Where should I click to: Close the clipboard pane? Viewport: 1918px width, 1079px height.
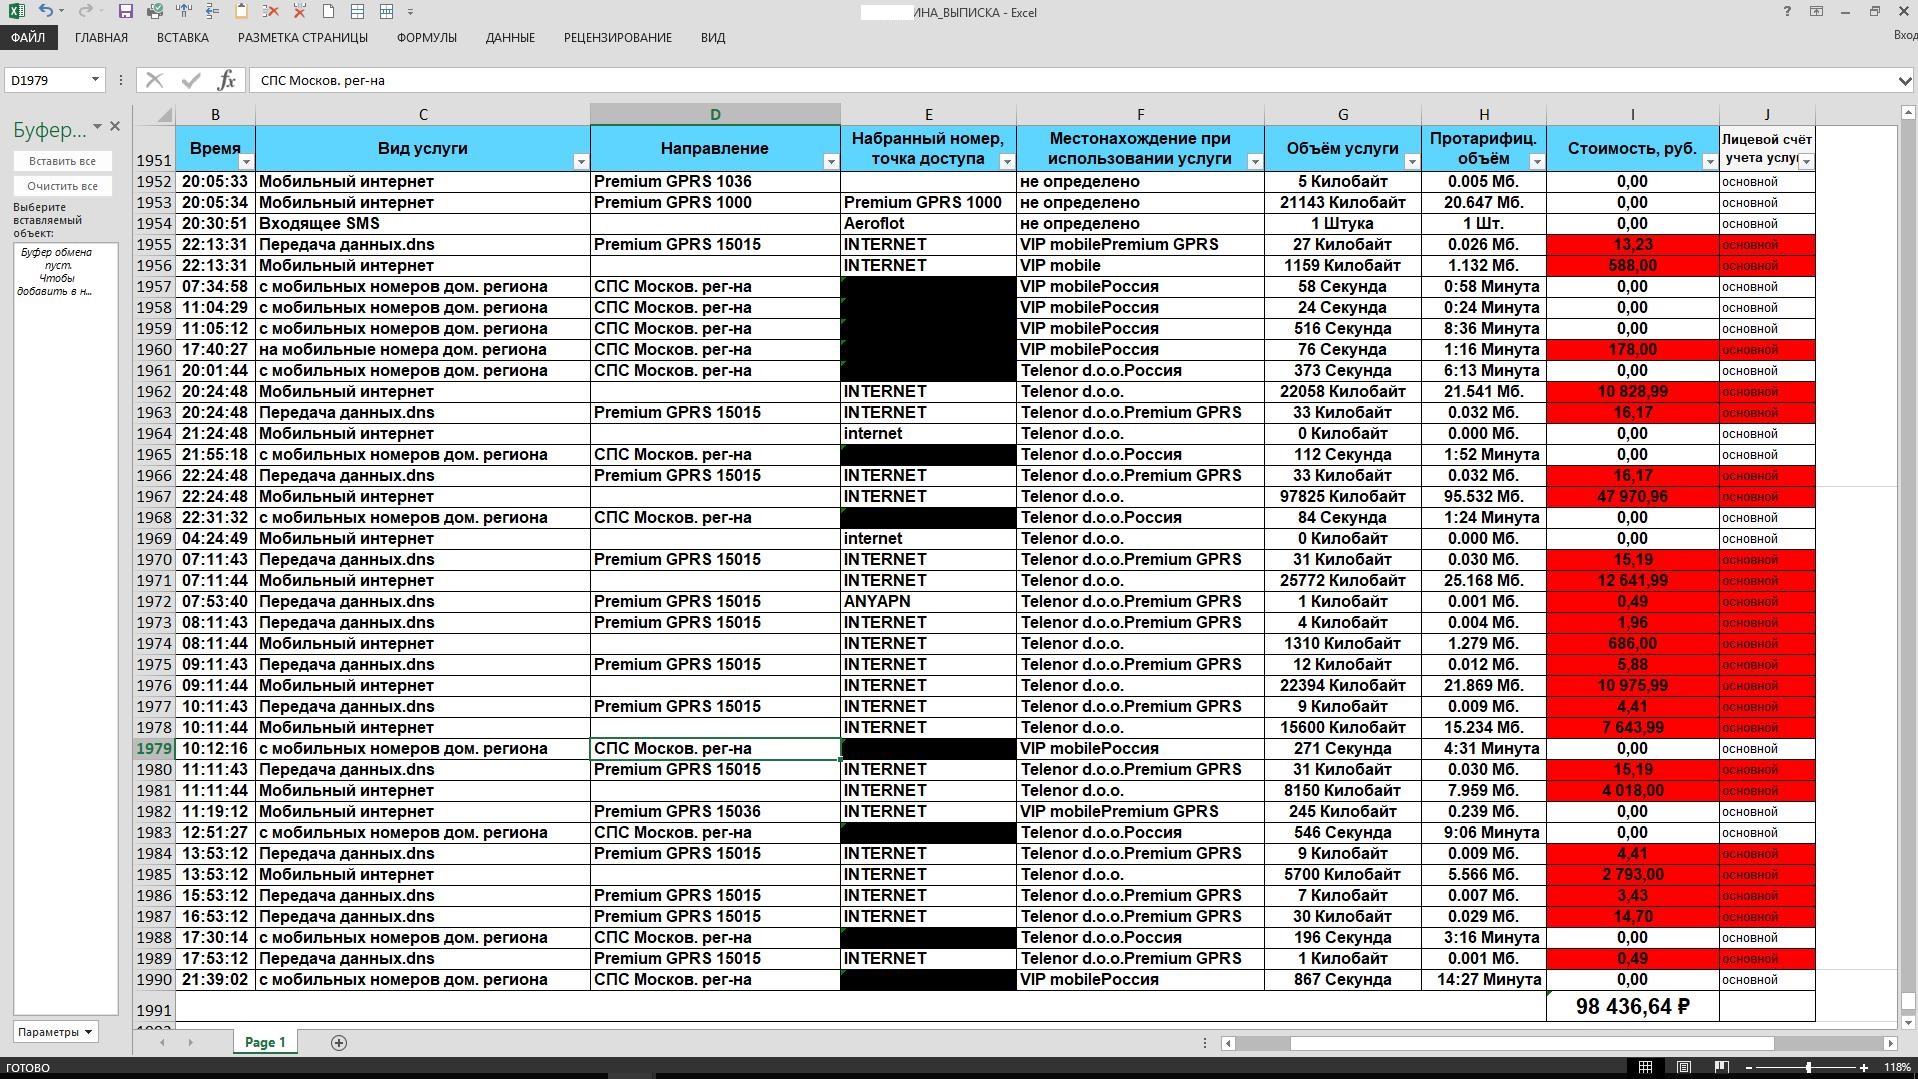point(115,127)
